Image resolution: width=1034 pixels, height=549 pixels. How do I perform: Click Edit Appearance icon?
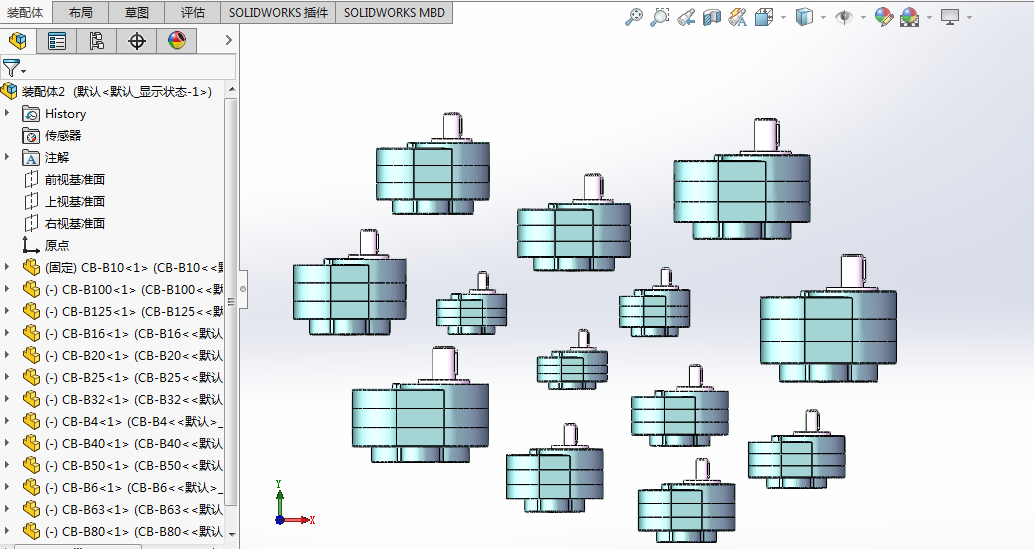point(884,17)
